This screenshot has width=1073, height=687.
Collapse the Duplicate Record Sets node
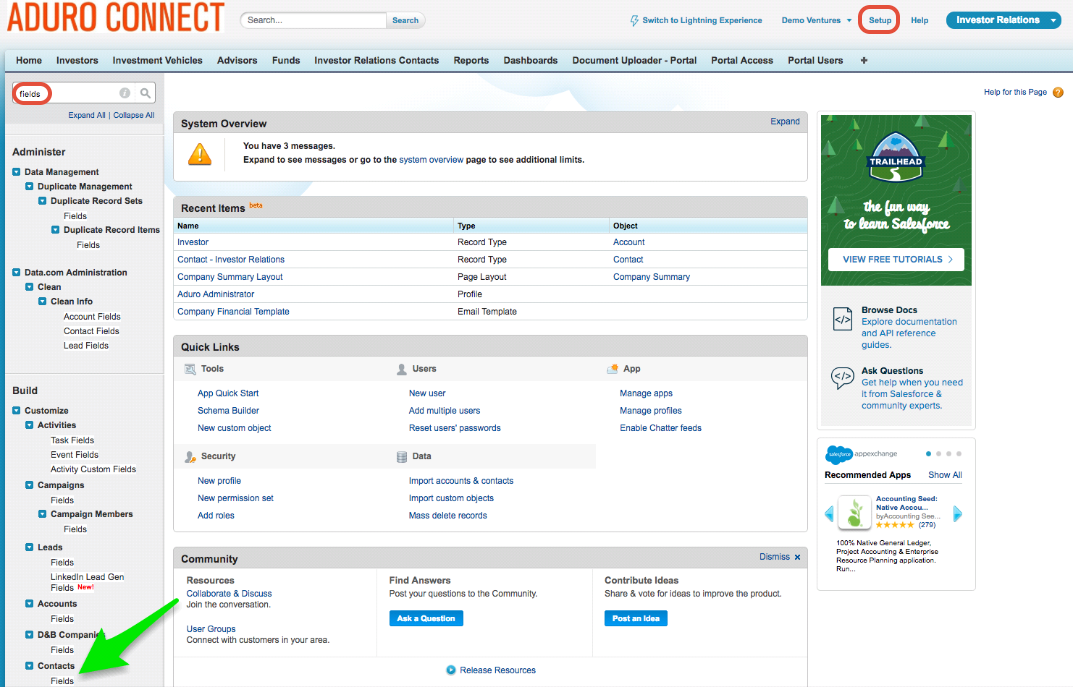click(42, 200)
